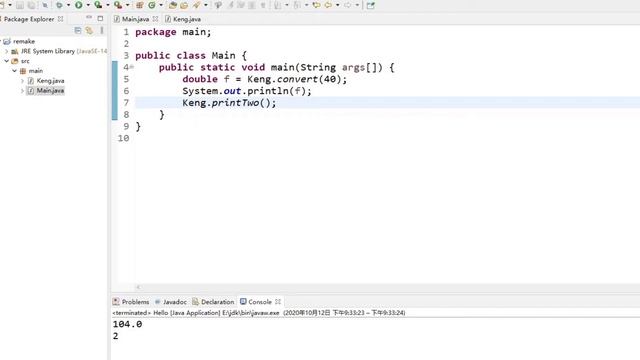Click the Forward navigation arrow icon

(x=348, y=5)
